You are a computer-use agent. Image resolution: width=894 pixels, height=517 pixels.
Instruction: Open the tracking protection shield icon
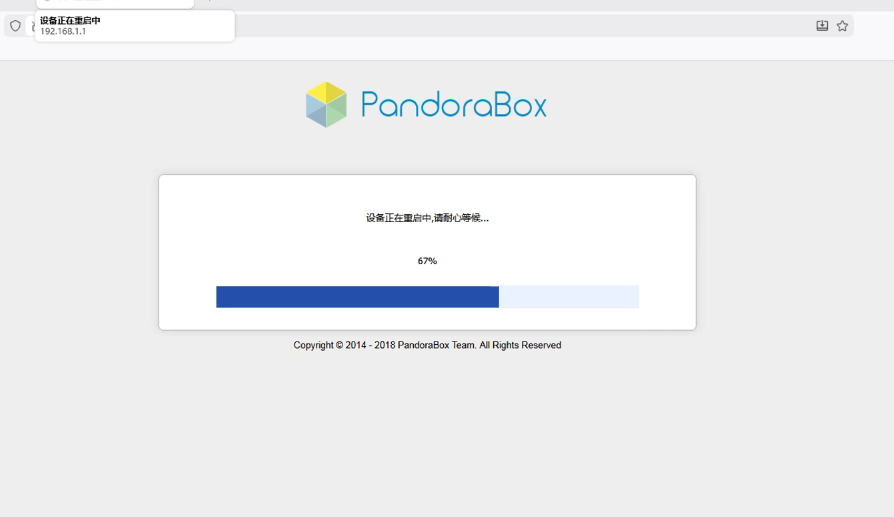(x=15, y=26)
